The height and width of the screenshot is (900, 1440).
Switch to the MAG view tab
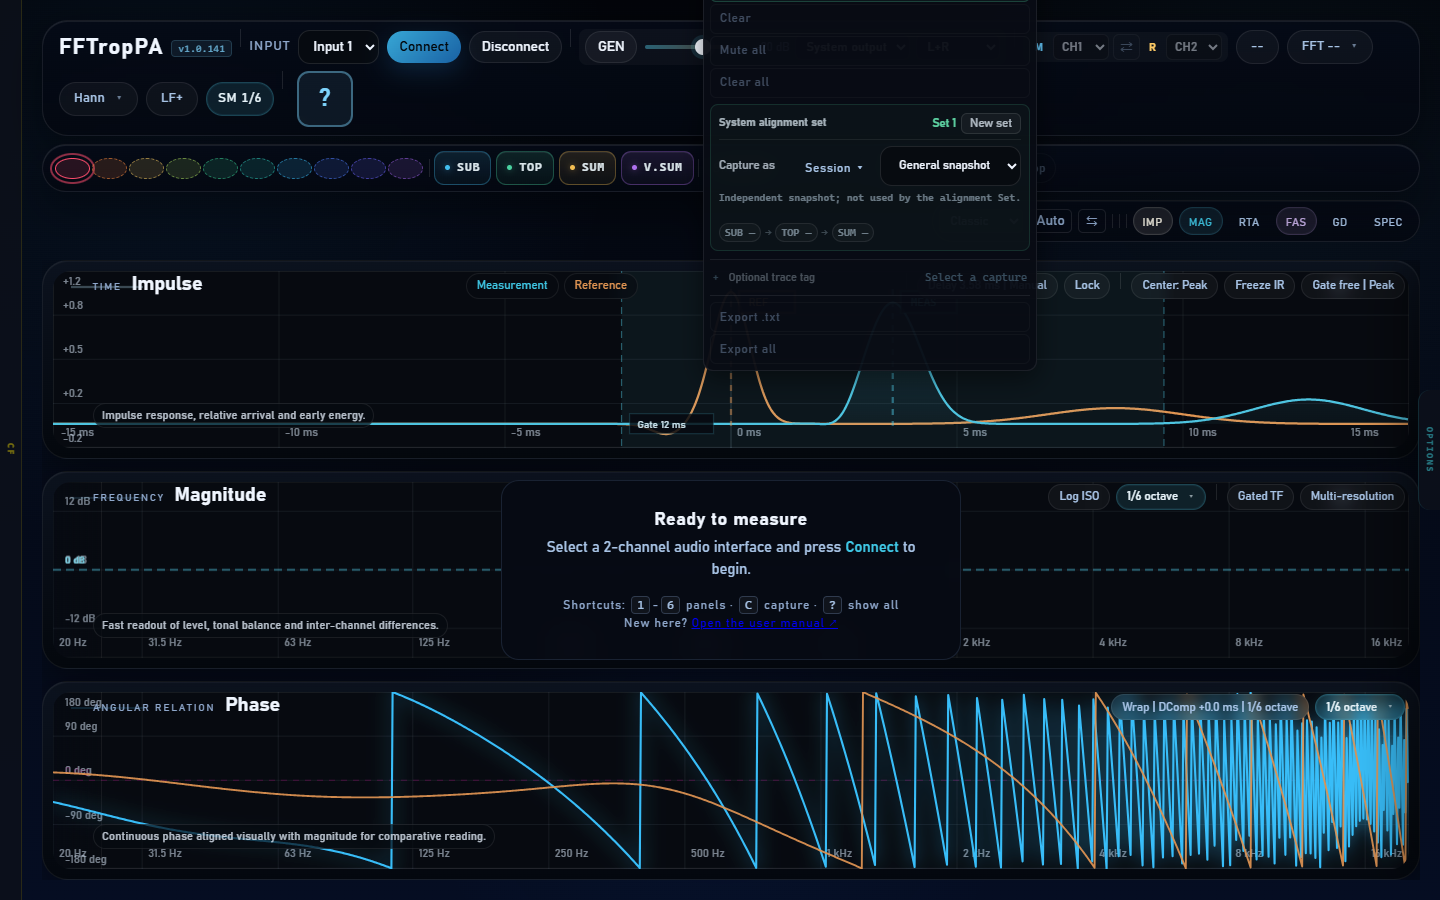coord(1200,222)
